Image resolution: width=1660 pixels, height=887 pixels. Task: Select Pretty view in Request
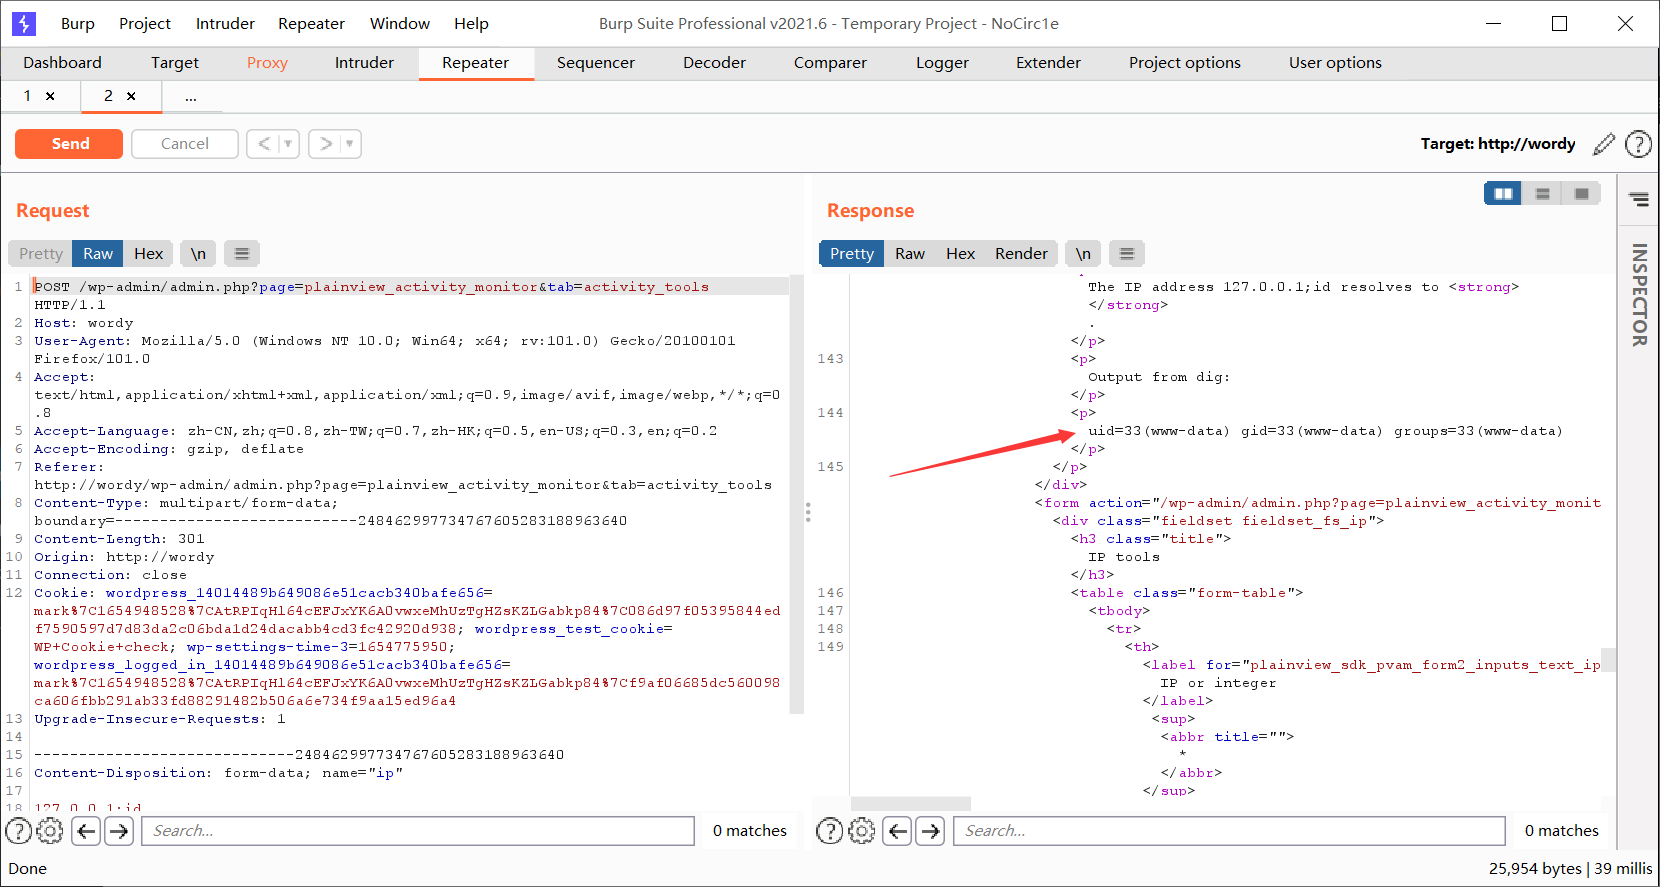point(41,254)
